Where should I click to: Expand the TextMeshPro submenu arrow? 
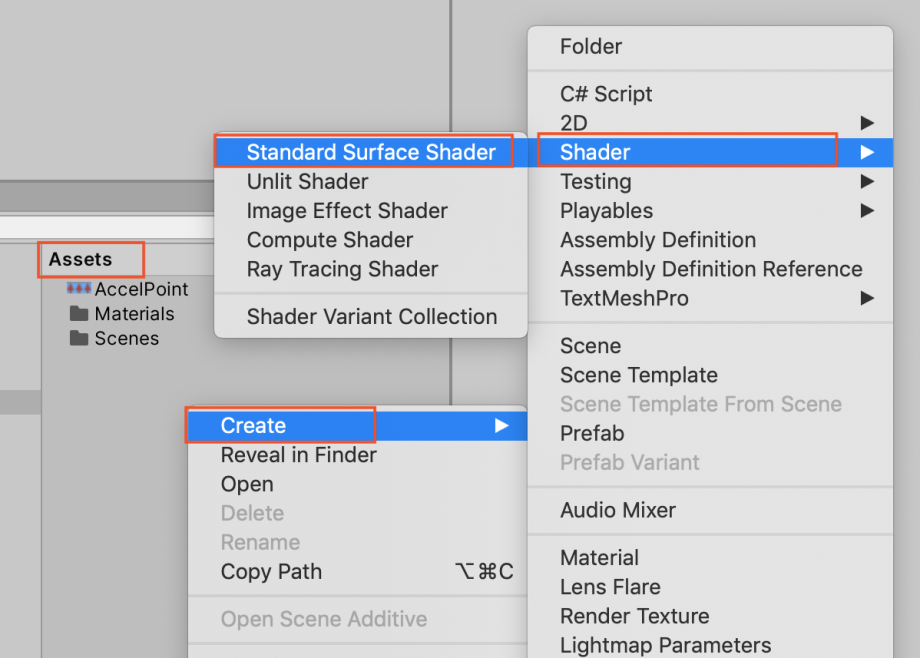point(866,298)
